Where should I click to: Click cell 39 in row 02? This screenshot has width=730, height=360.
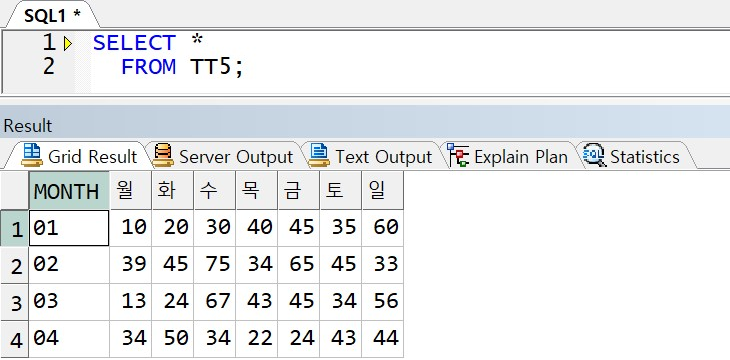[130, 265]
